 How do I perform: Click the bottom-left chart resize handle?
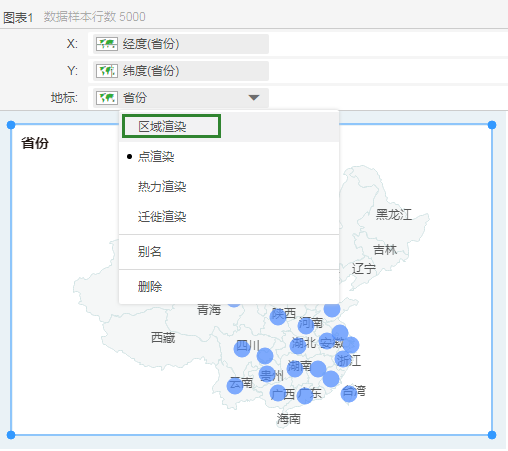tap(11, 435)
